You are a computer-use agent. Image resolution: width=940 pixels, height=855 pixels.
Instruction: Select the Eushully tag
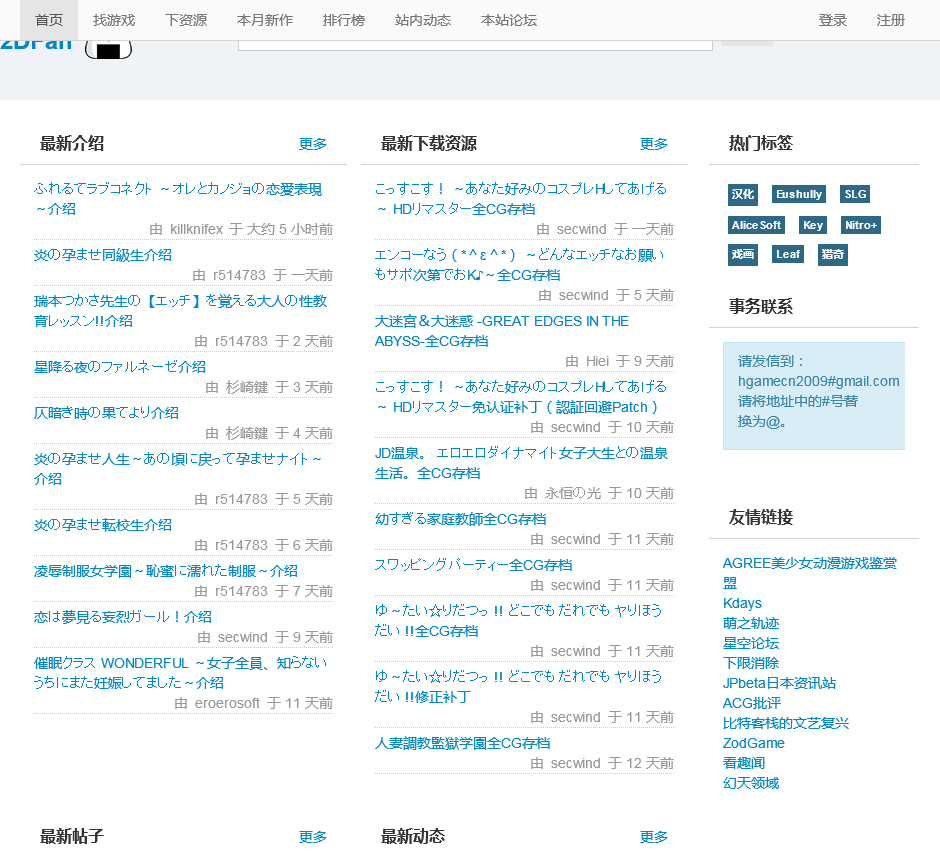point(799,194)
